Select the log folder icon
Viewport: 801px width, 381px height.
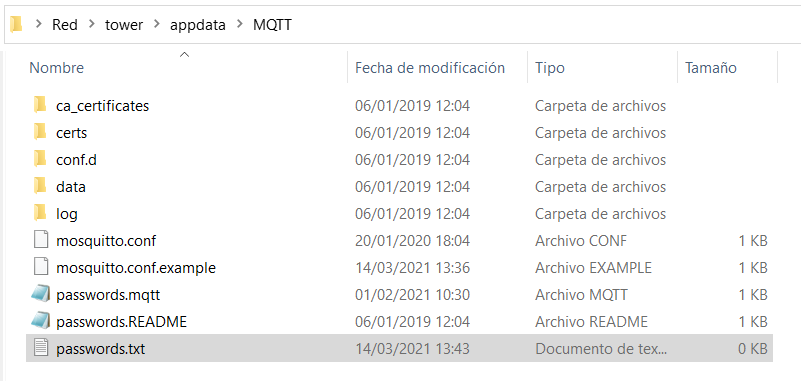click(x=40, y=213)
